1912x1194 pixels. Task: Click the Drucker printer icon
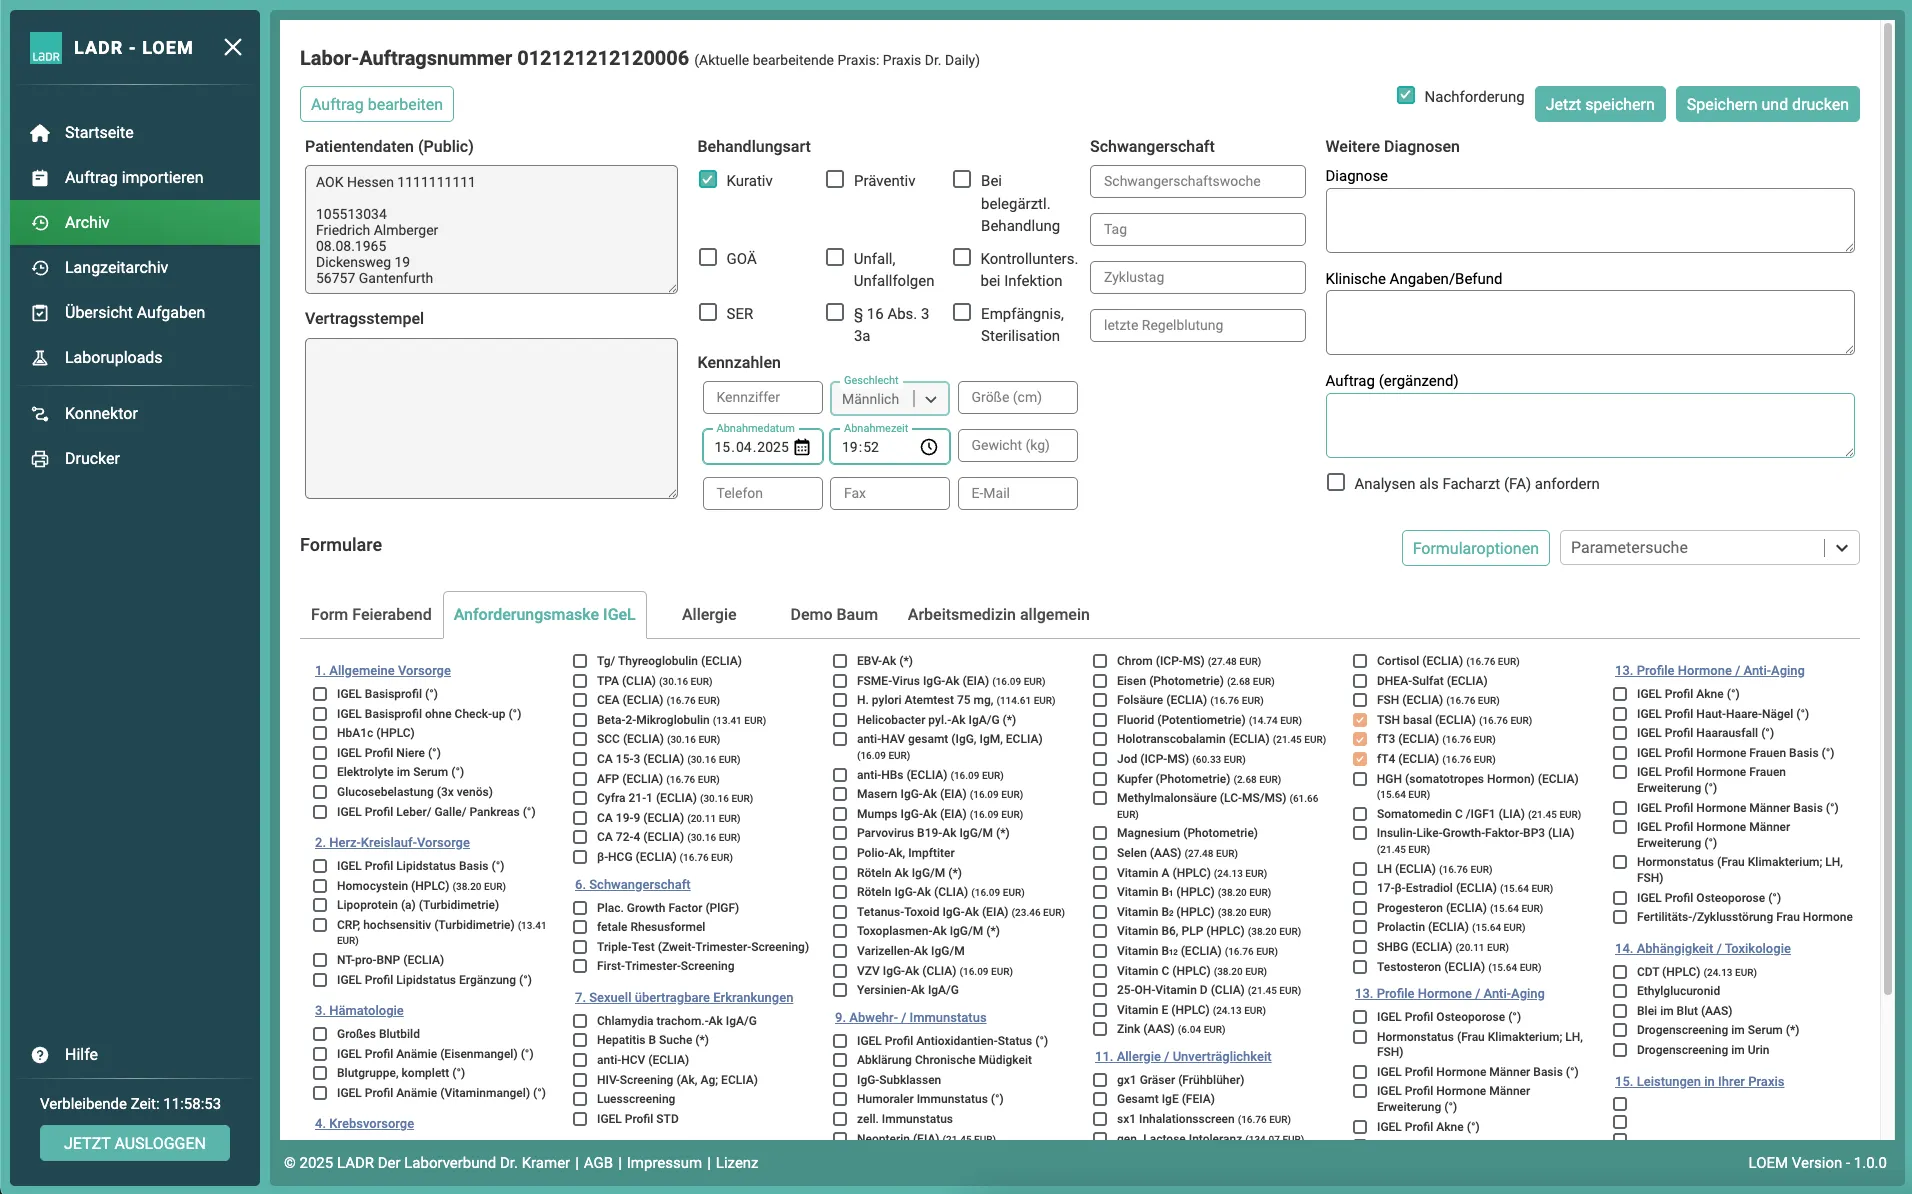pos(40,459)
